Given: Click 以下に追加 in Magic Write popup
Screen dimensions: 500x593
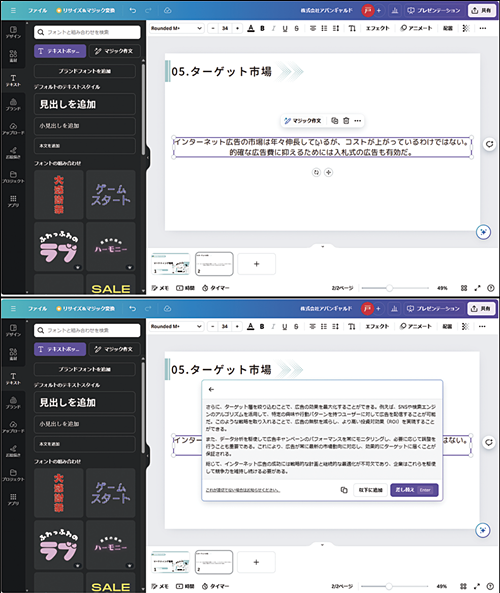Looking at the screenshot, I should coord(370,490).
